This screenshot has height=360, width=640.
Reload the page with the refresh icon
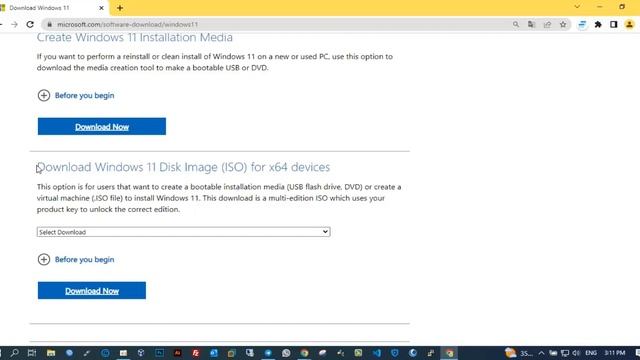(30, 24)
